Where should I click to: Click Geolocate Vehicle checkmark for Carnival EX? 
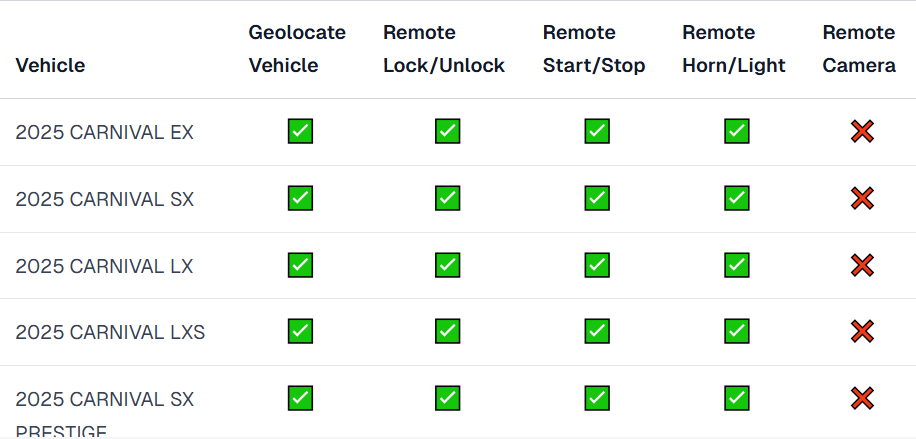(x=300, y=132)
